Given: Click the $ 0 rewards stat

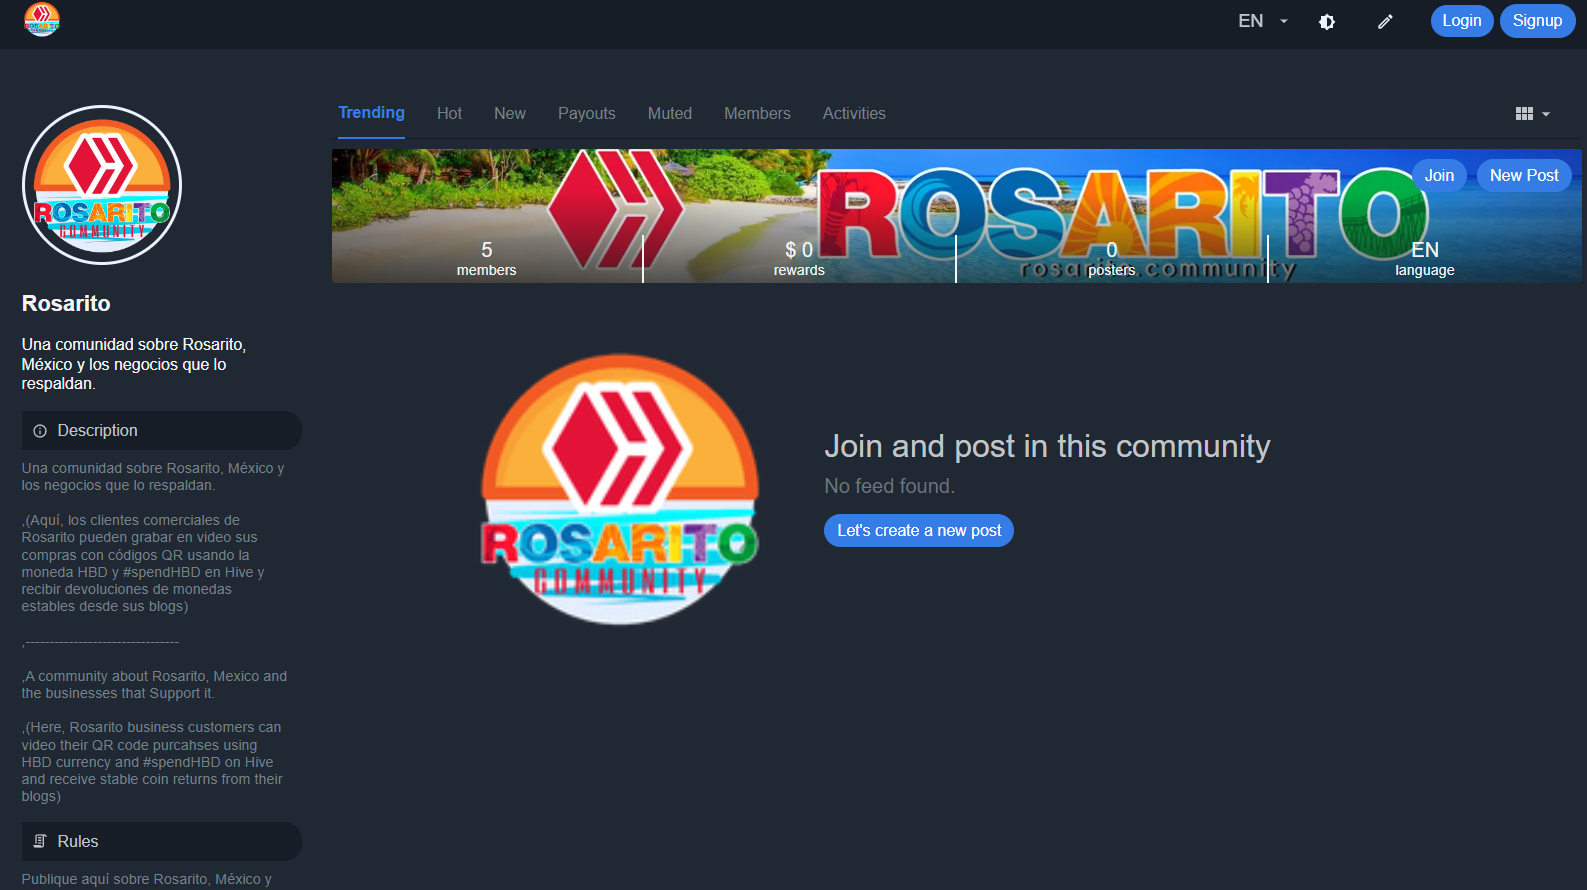Looking at the screenshot, I should 799,259.
